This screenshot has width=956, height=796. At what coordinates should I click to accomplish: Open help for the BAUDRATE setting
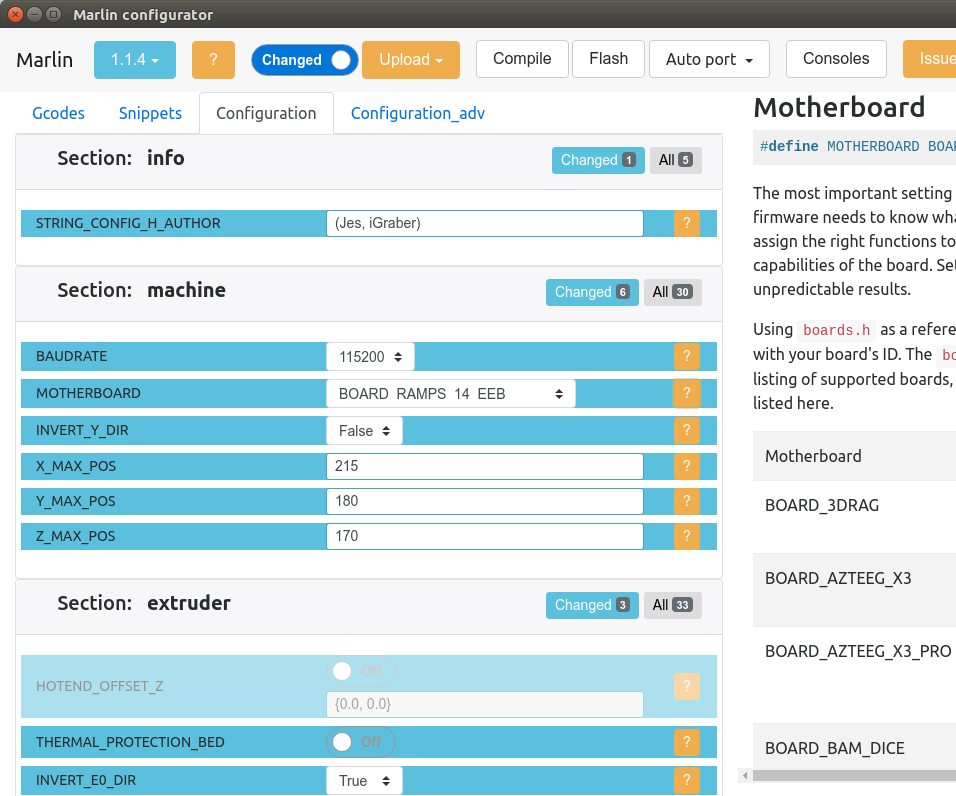pos(686,356)
